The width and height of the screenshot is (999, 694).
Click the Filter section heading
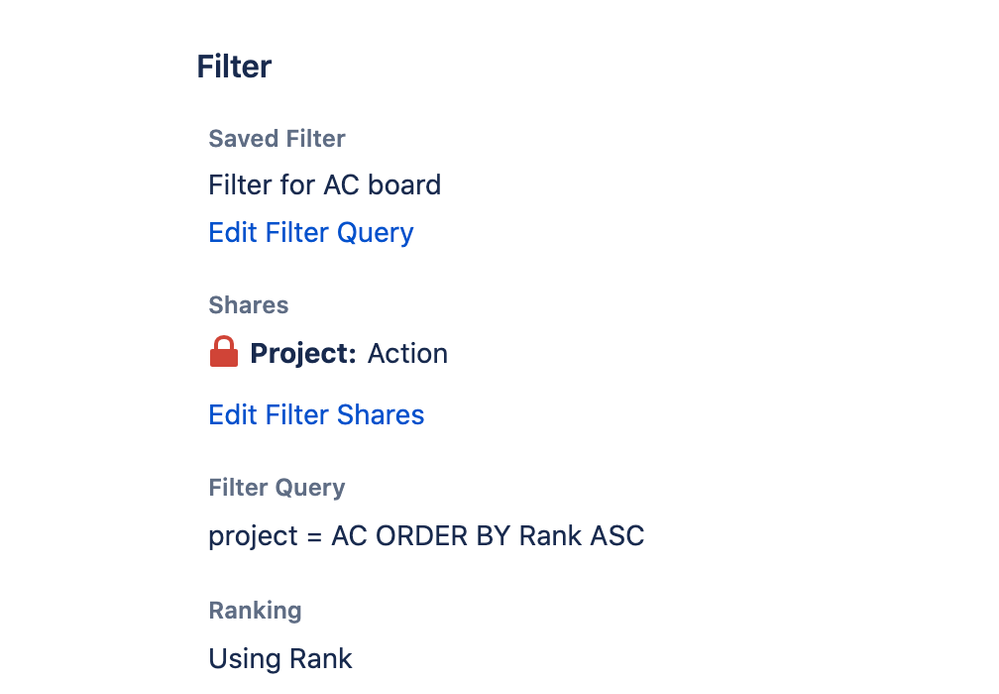234,67
